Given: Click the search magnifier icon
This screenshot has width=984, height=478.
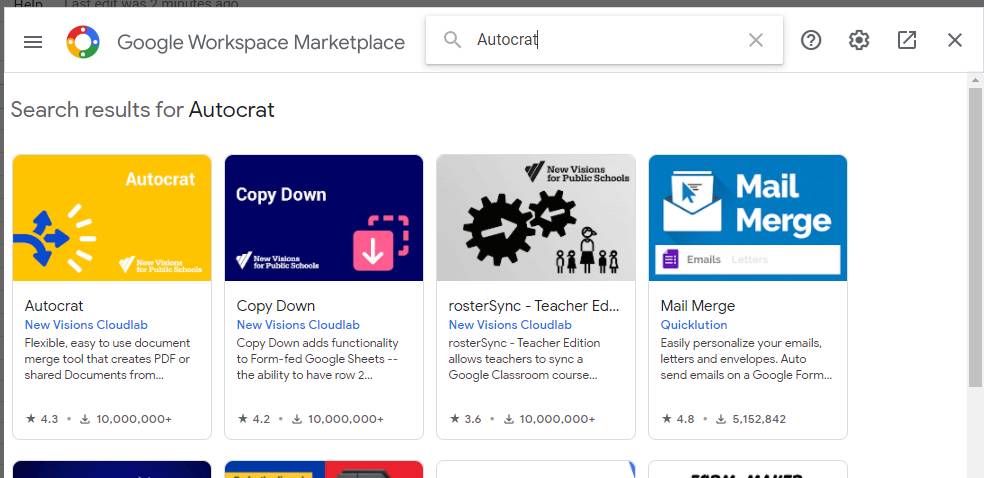Looking at the screenshot, I should point(452,40).
